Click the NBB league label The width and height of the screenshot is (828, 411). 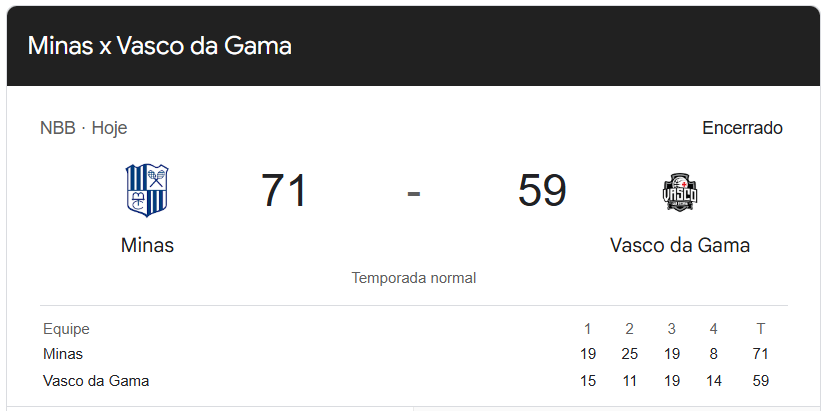point(57,128)
